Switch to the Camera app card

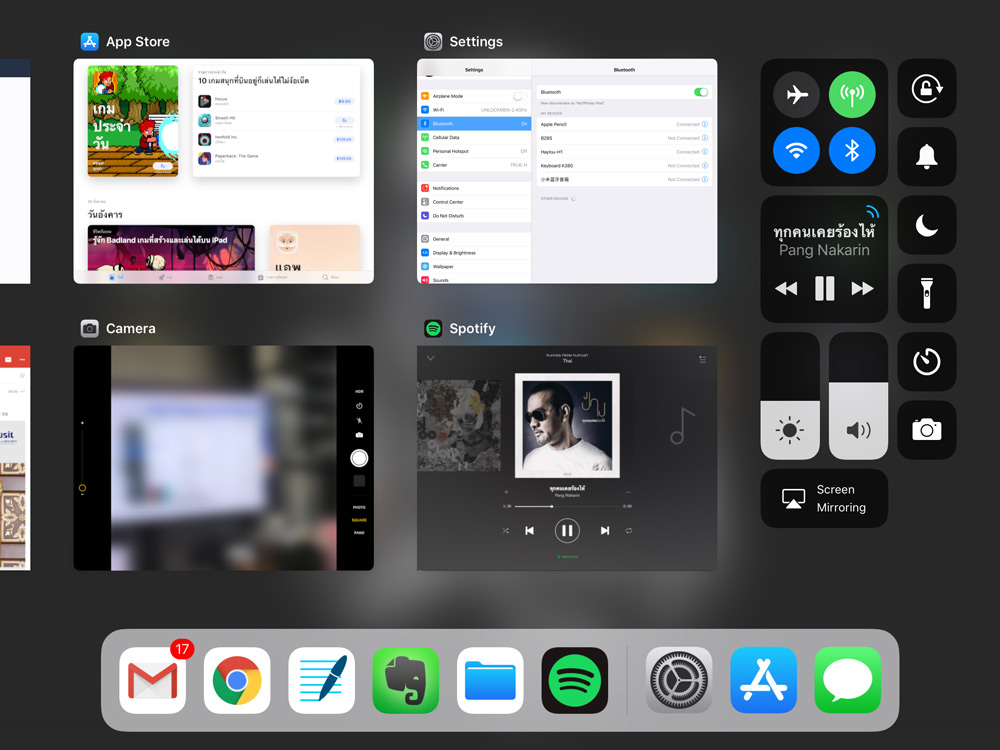click(223, 458)
